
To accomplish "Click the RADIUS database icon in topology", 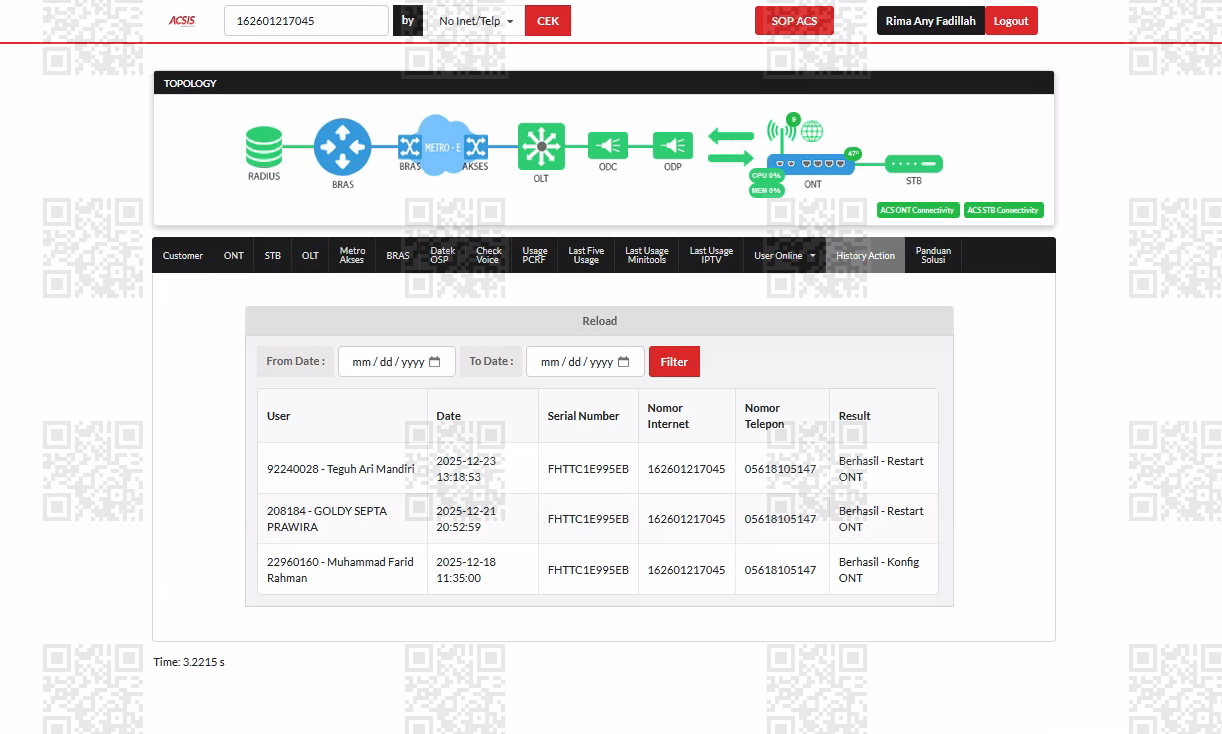I will pyautogui.click(x=264, y=147).
